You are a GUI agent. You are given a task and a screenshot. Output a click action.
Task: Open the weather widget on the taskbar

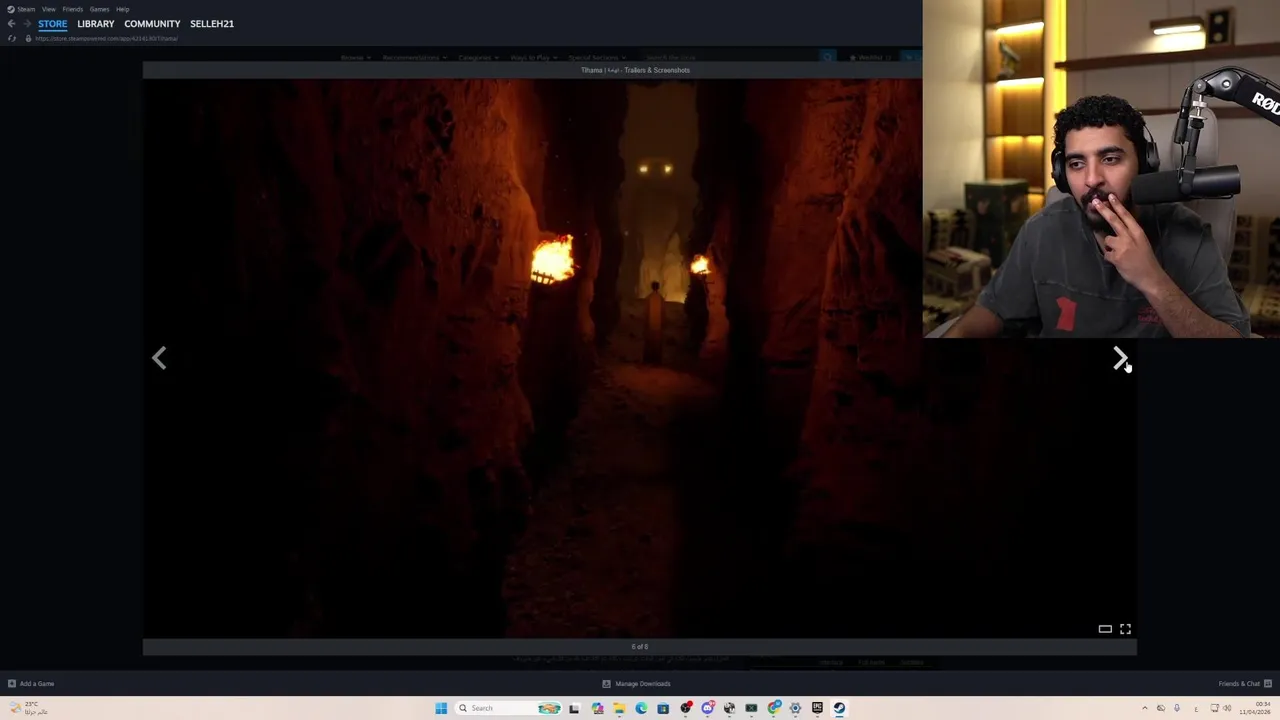(28, 708)
